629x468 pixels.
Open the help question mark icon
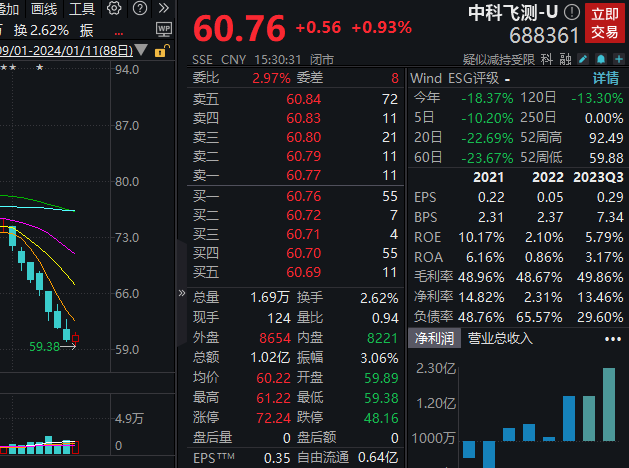pos(140,8)
